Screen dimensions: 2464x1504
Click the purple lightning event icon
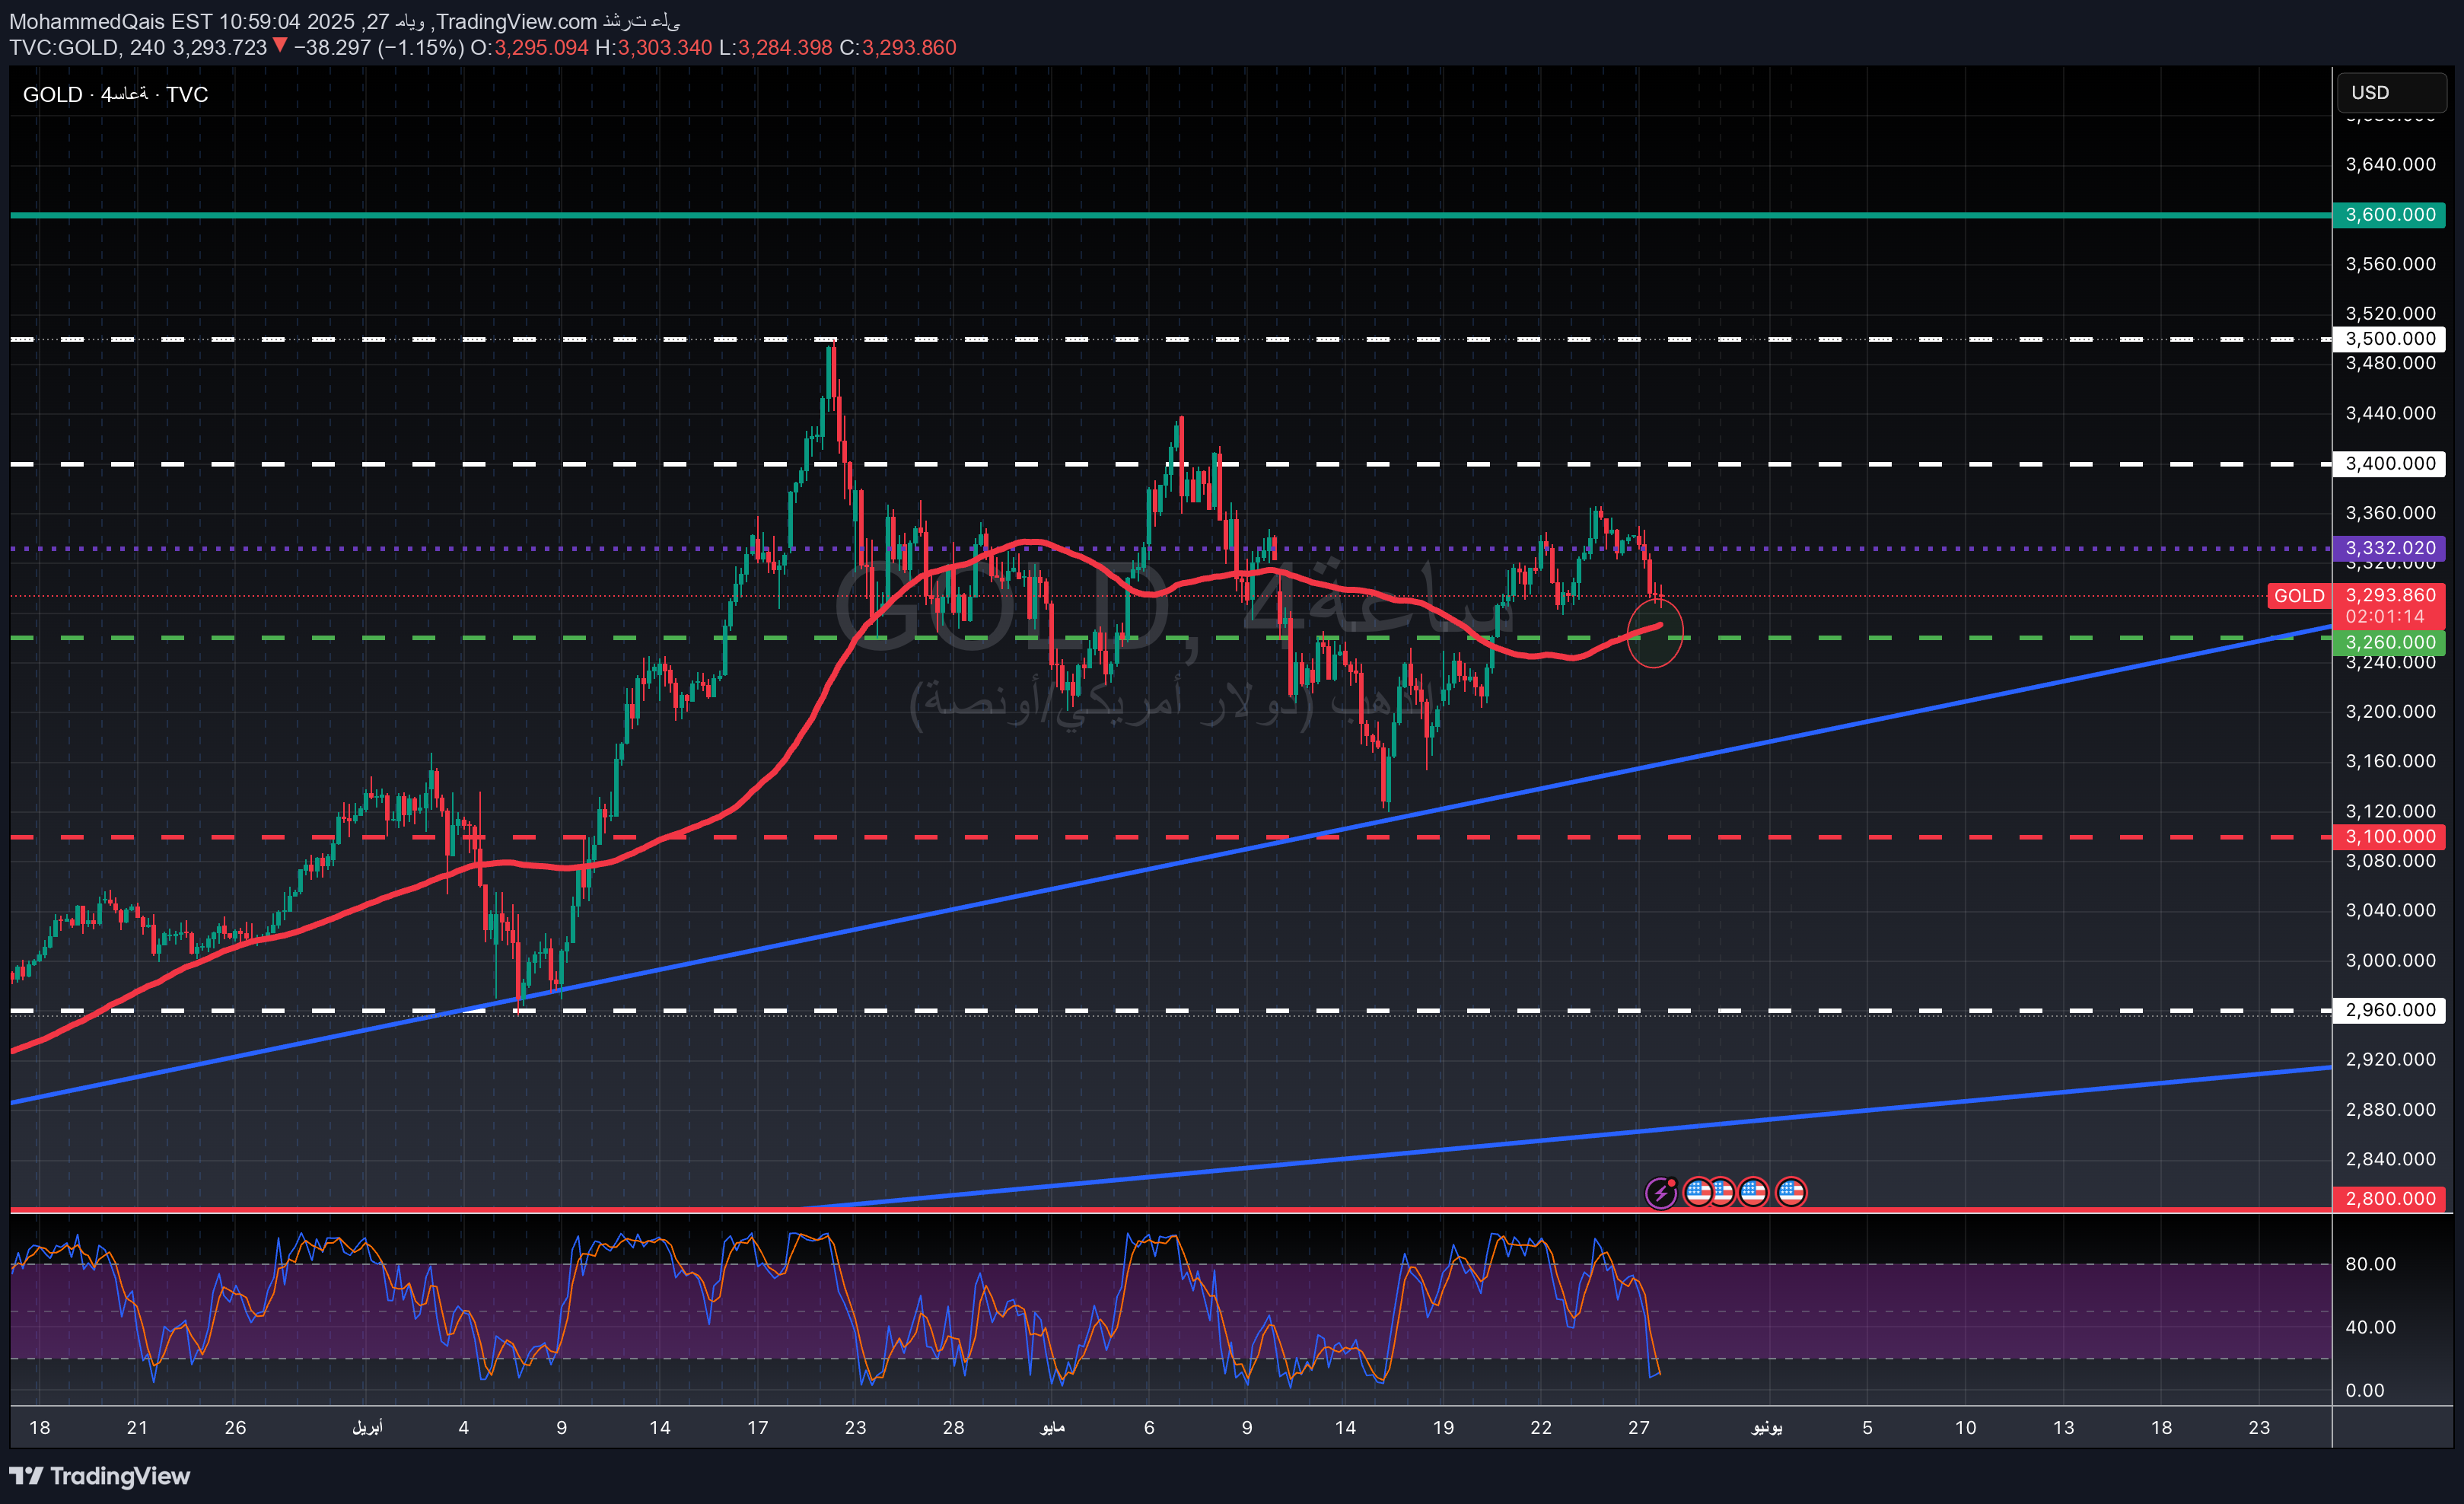[x=1661, y=1192]
